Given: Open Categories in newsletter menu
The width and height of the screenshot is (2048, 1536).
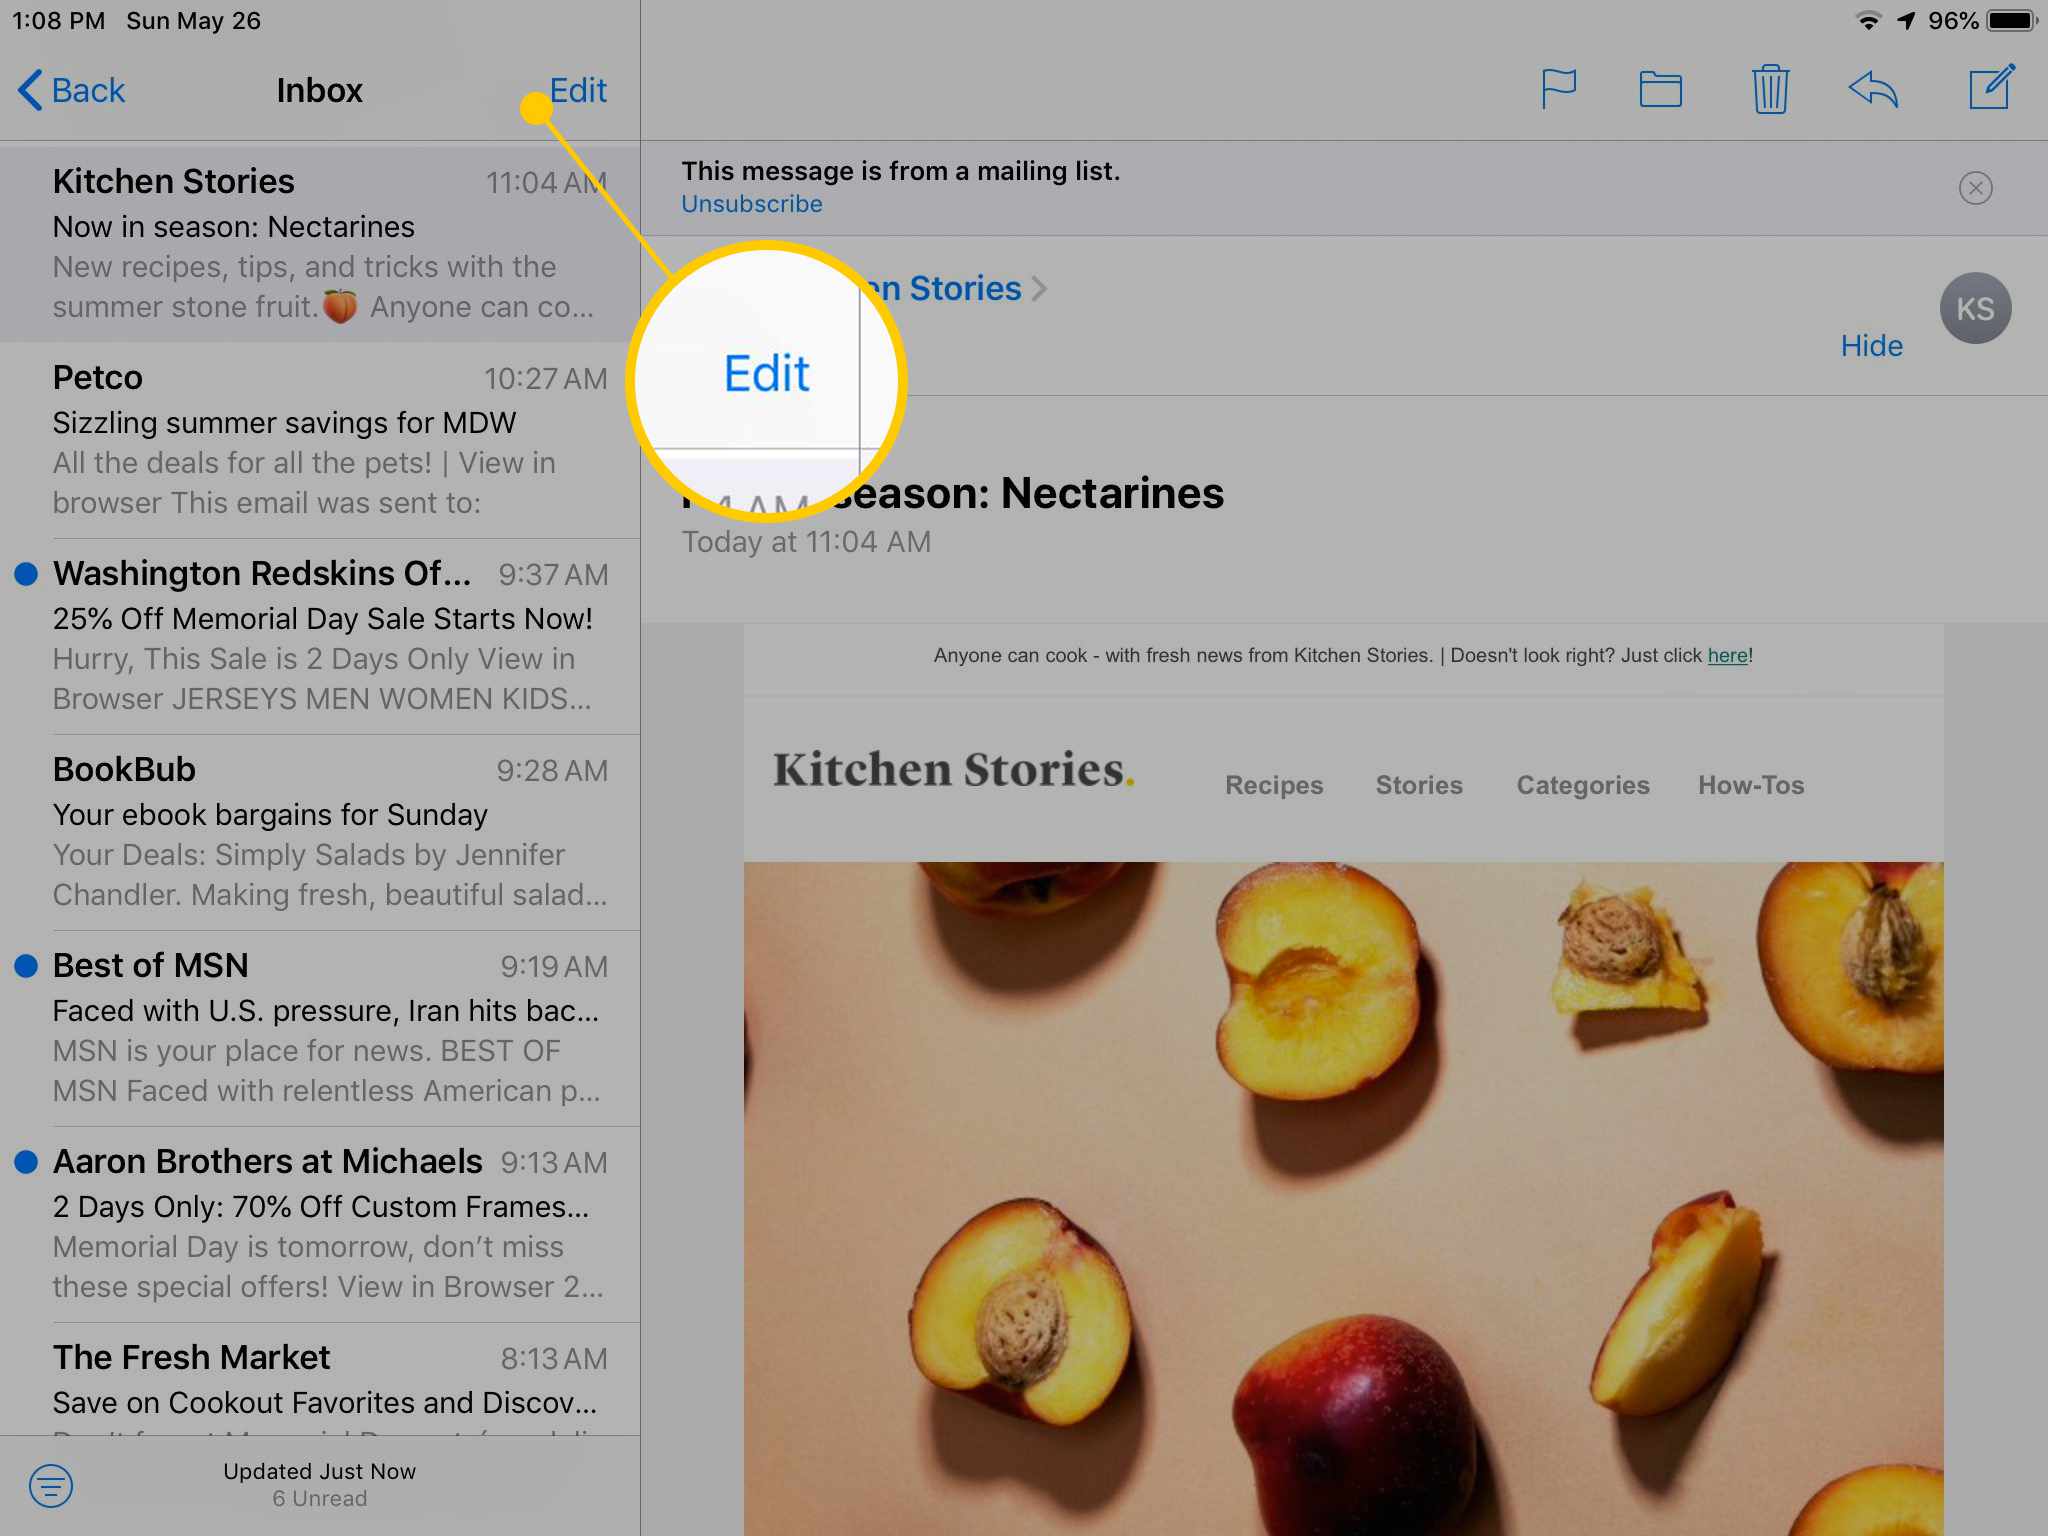Looking at the screenshot, I should tap(1582, 785).
